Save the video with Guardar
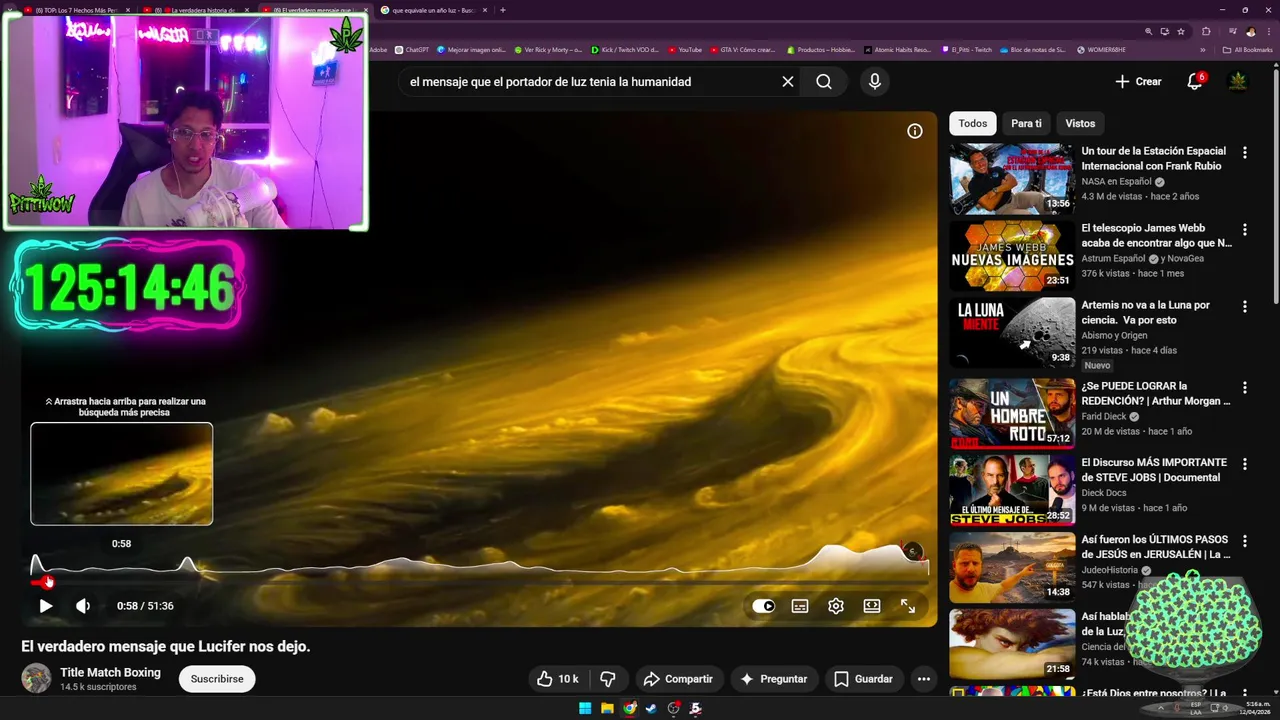 click(863, 679)
